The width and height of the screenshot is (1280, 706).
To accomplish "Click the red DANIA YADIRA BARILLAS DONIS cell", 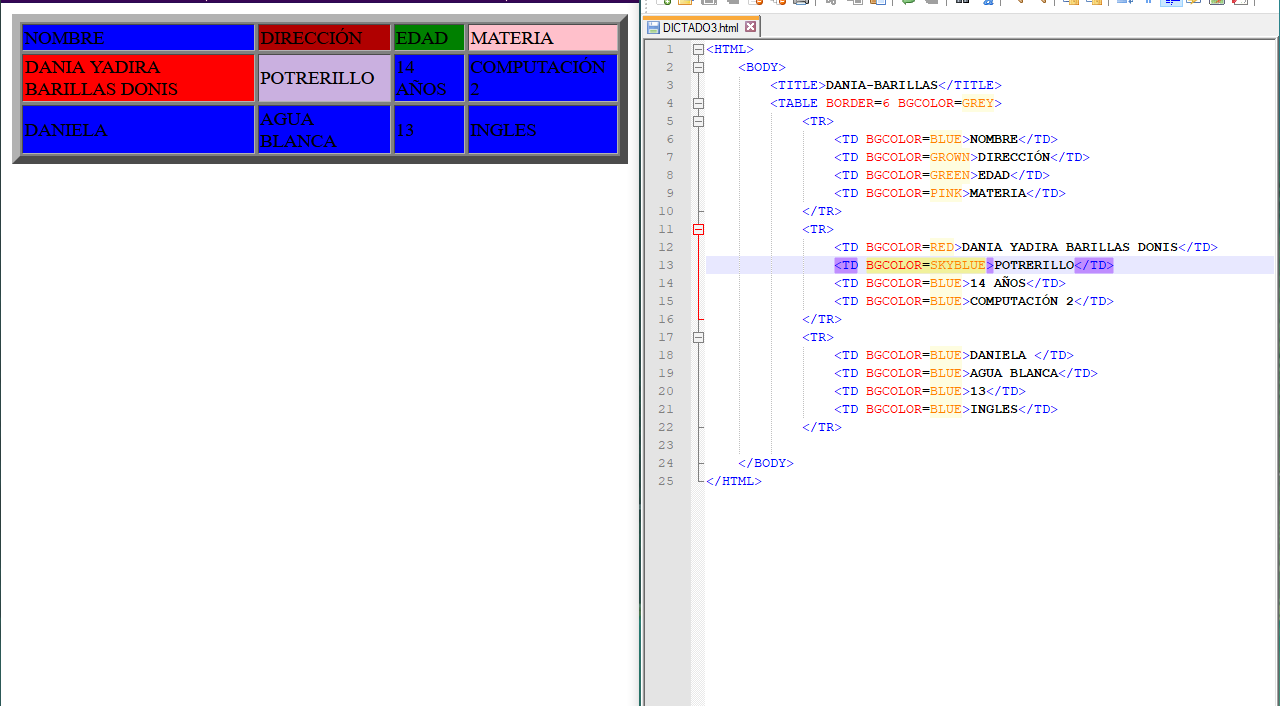I will (x=138, y=78).
